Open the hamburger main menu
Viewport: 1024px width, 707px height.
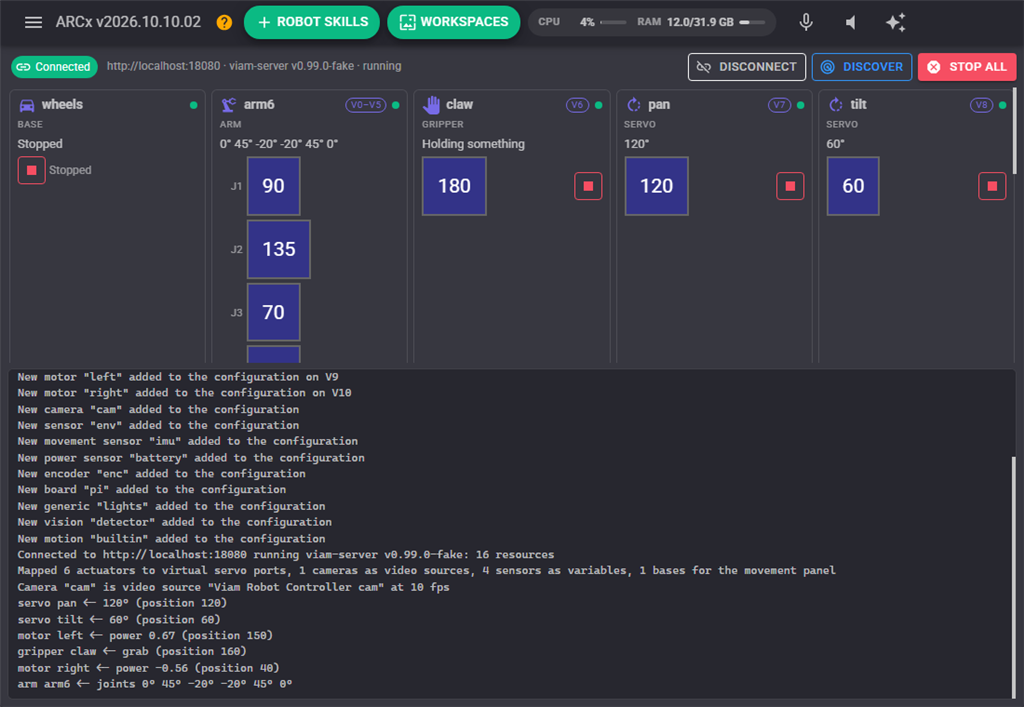pyautogui.click(x=33, y=22)
